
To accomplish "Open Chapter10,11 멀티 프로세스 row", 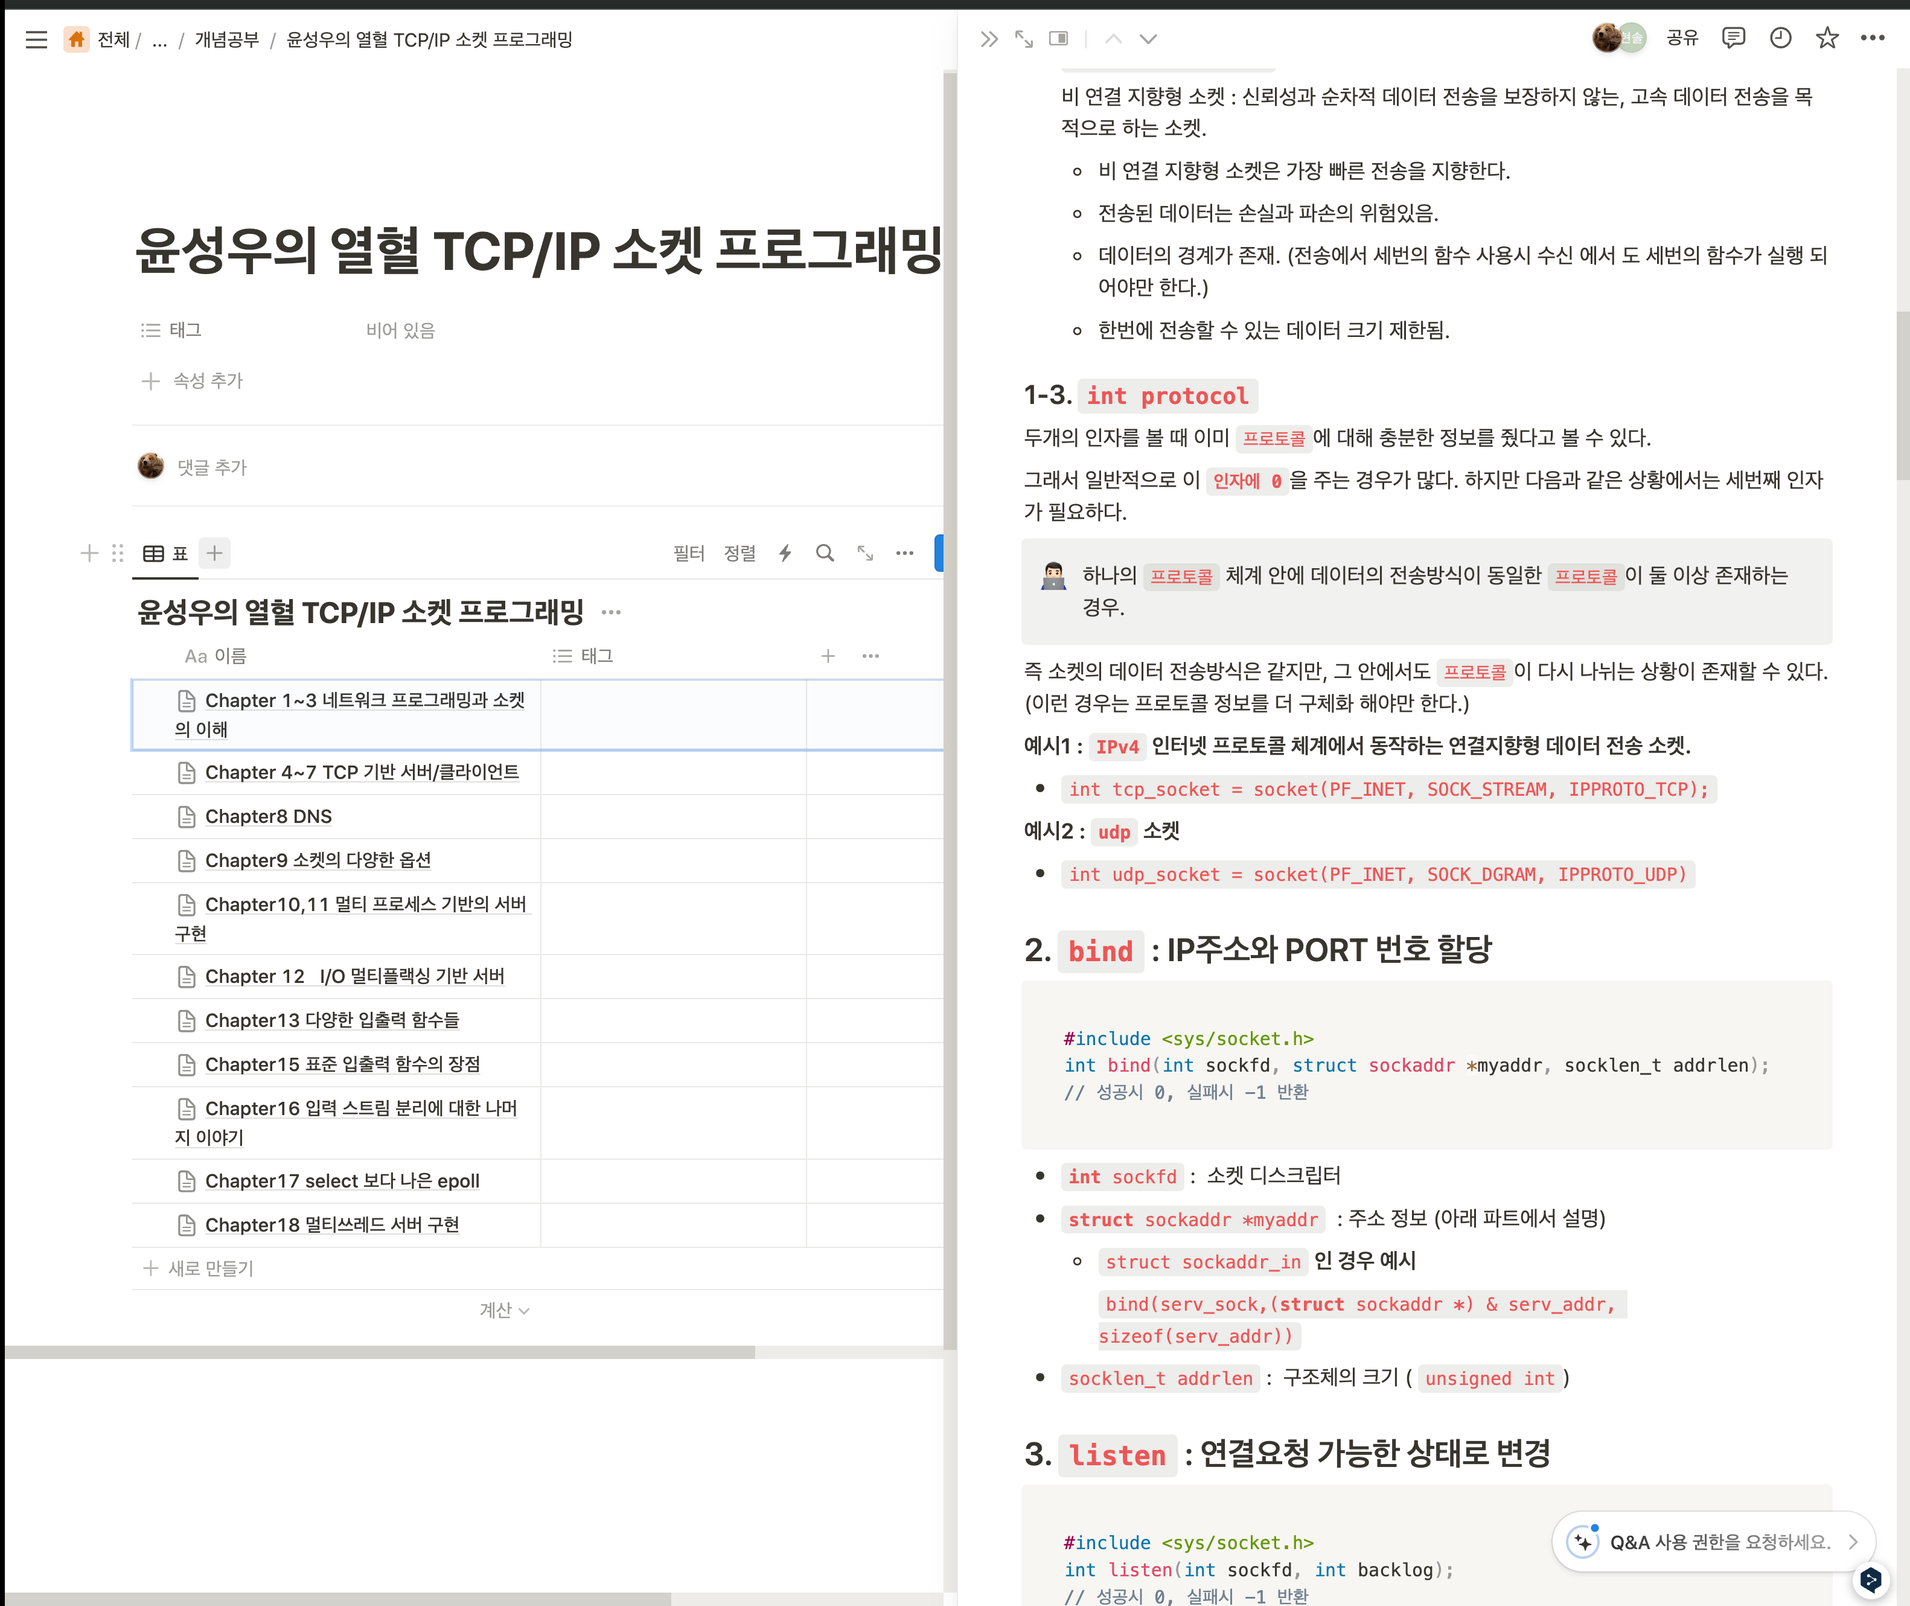I will [351, 918].
